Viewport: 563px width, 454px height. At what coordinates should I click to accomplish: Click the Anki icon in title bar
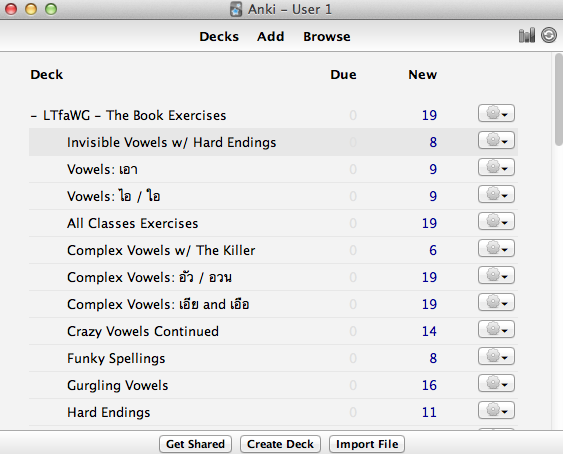pos(236,9)
